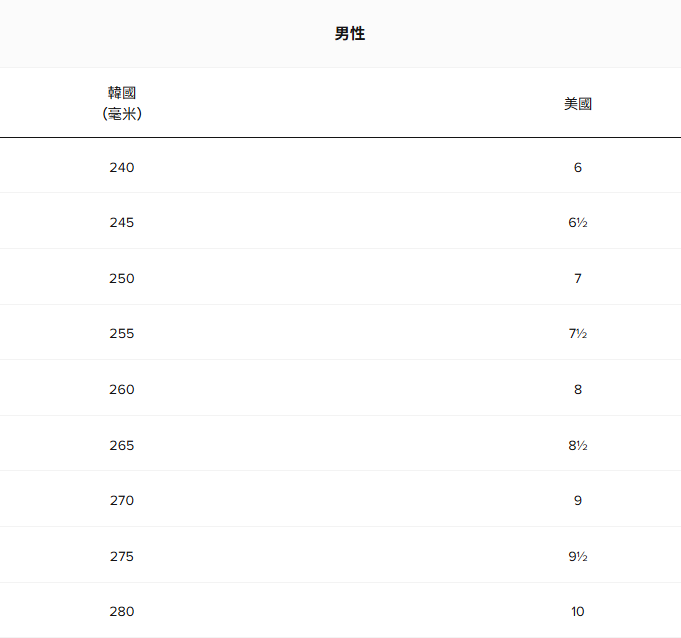The image size is (681, 638).
Task: Select the 美國 column header
Action: click(577, 103)
